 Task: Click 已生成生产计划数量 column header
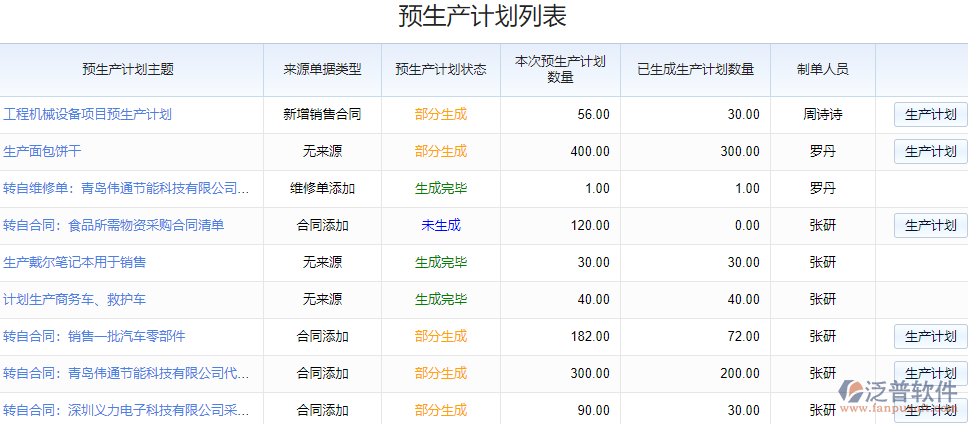click(696, 70)
